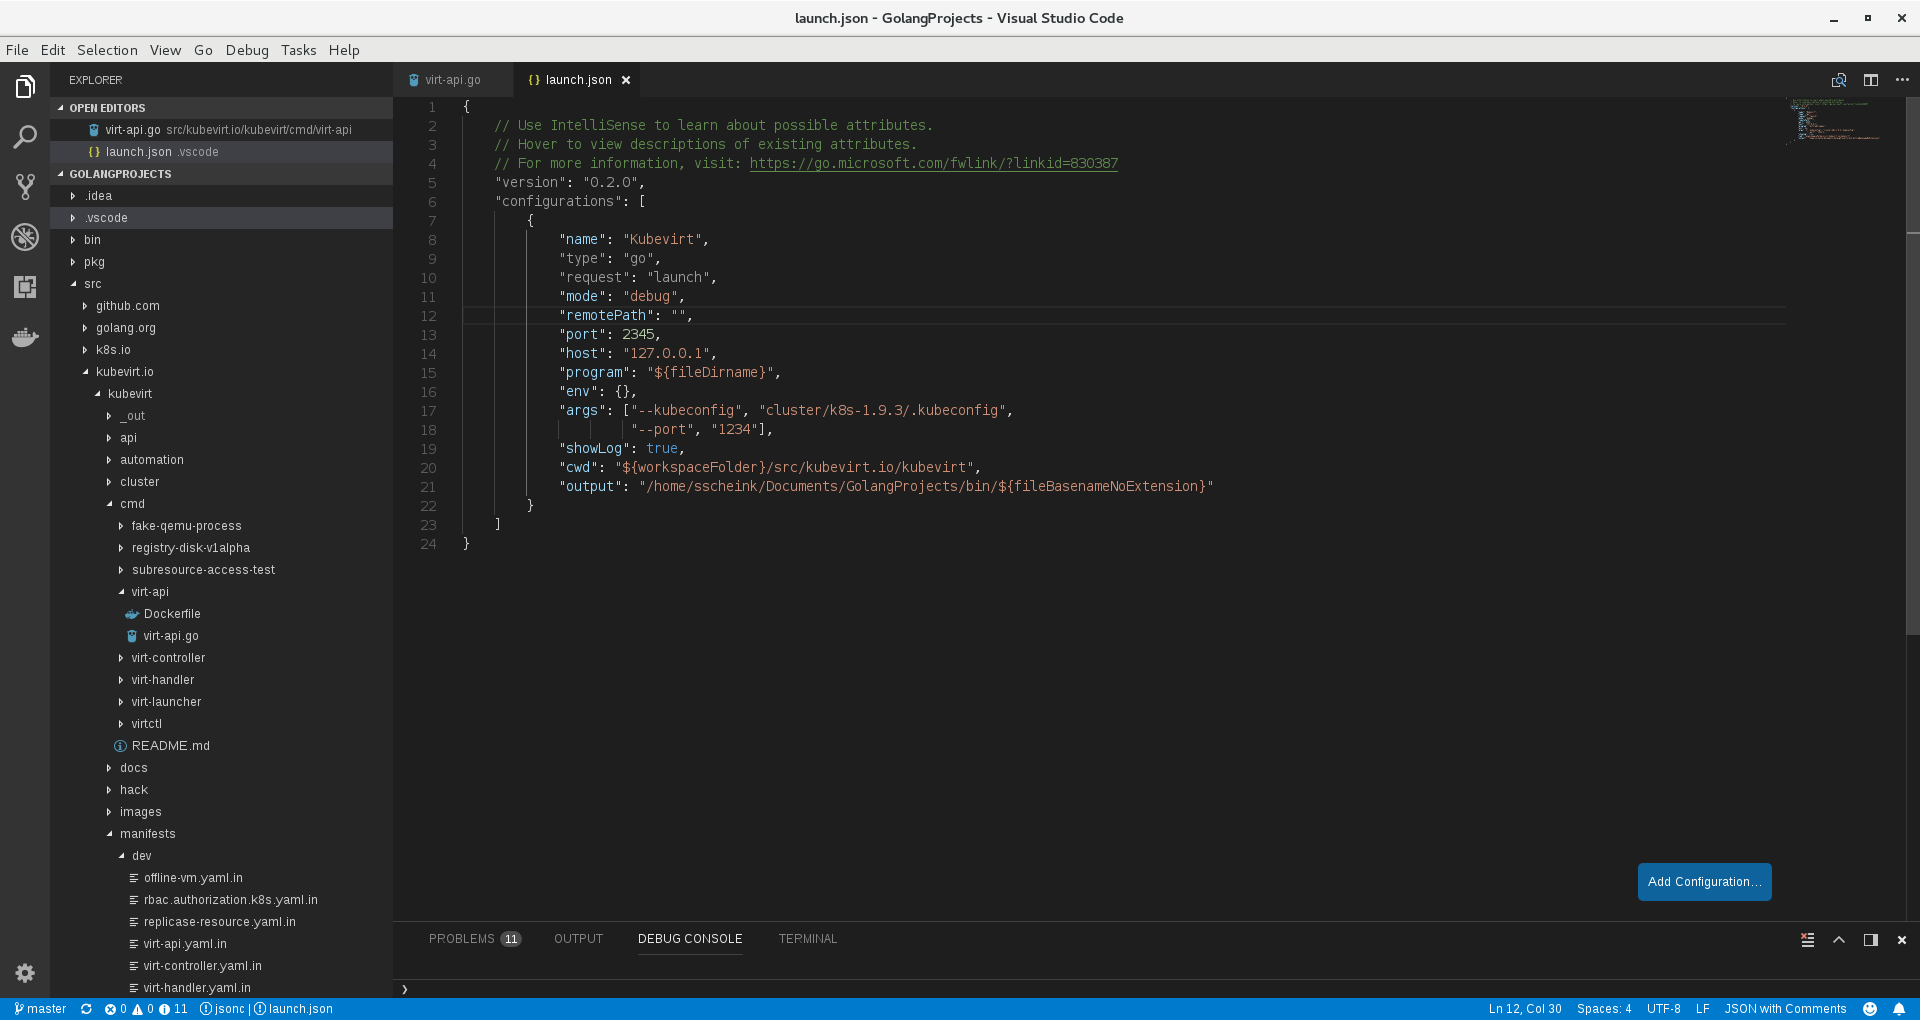Open the Help menu
The width and height of the screenshot is (1920, 1020).
(x=344, y=50)
